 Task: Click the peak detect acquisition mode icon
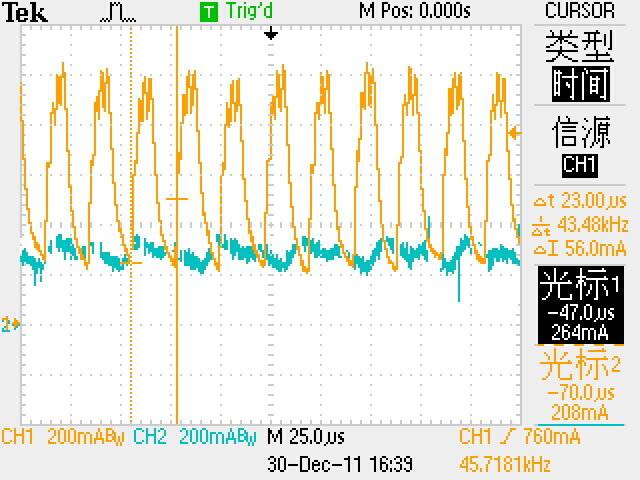tap(118, 12)
